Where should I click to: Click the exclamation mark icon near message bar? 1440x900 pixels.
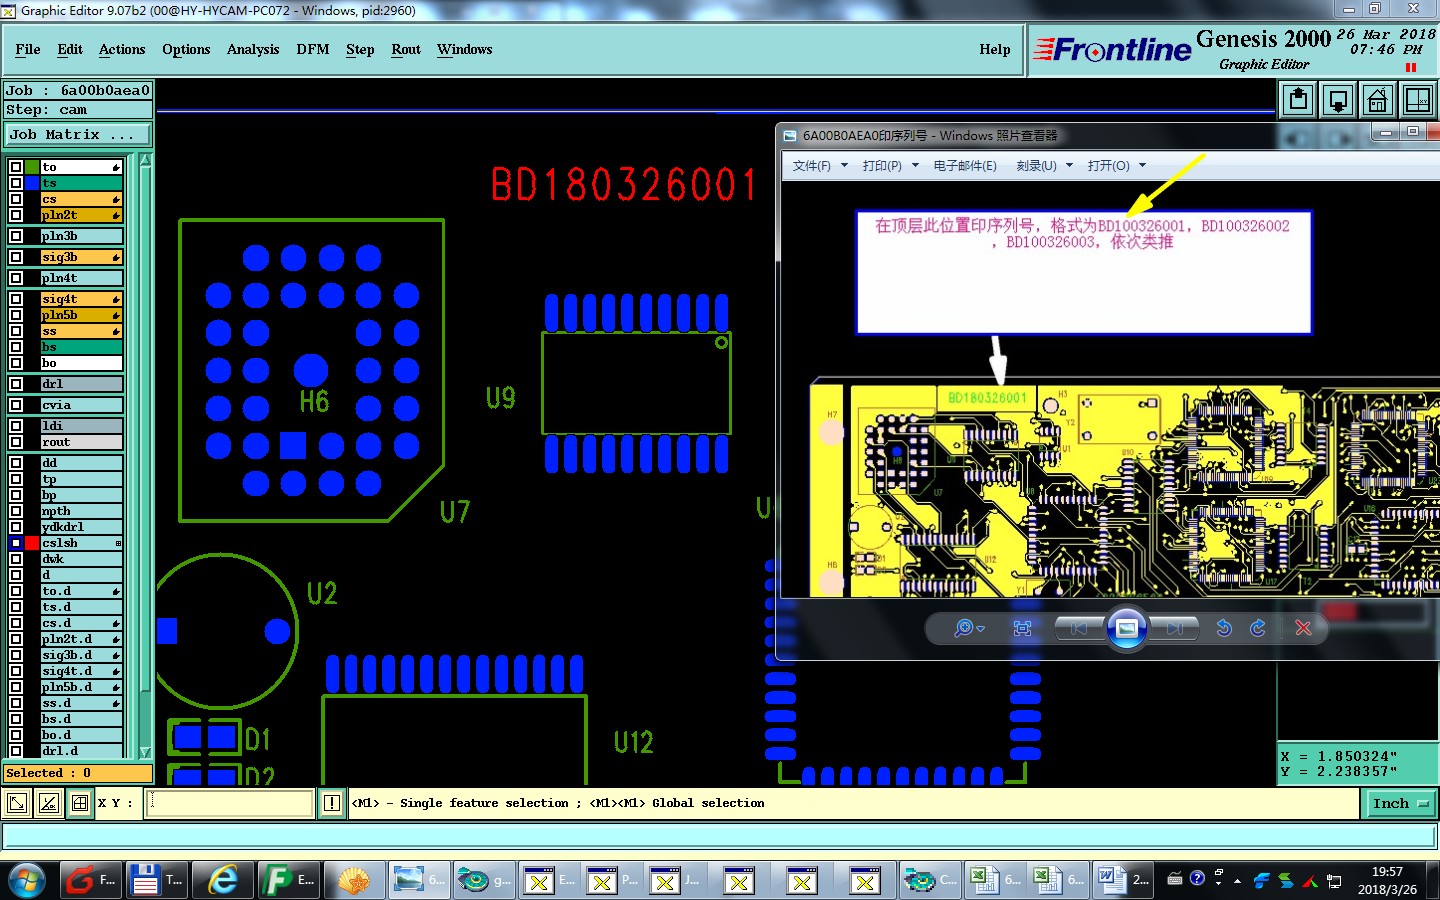[x=332, y=803]
